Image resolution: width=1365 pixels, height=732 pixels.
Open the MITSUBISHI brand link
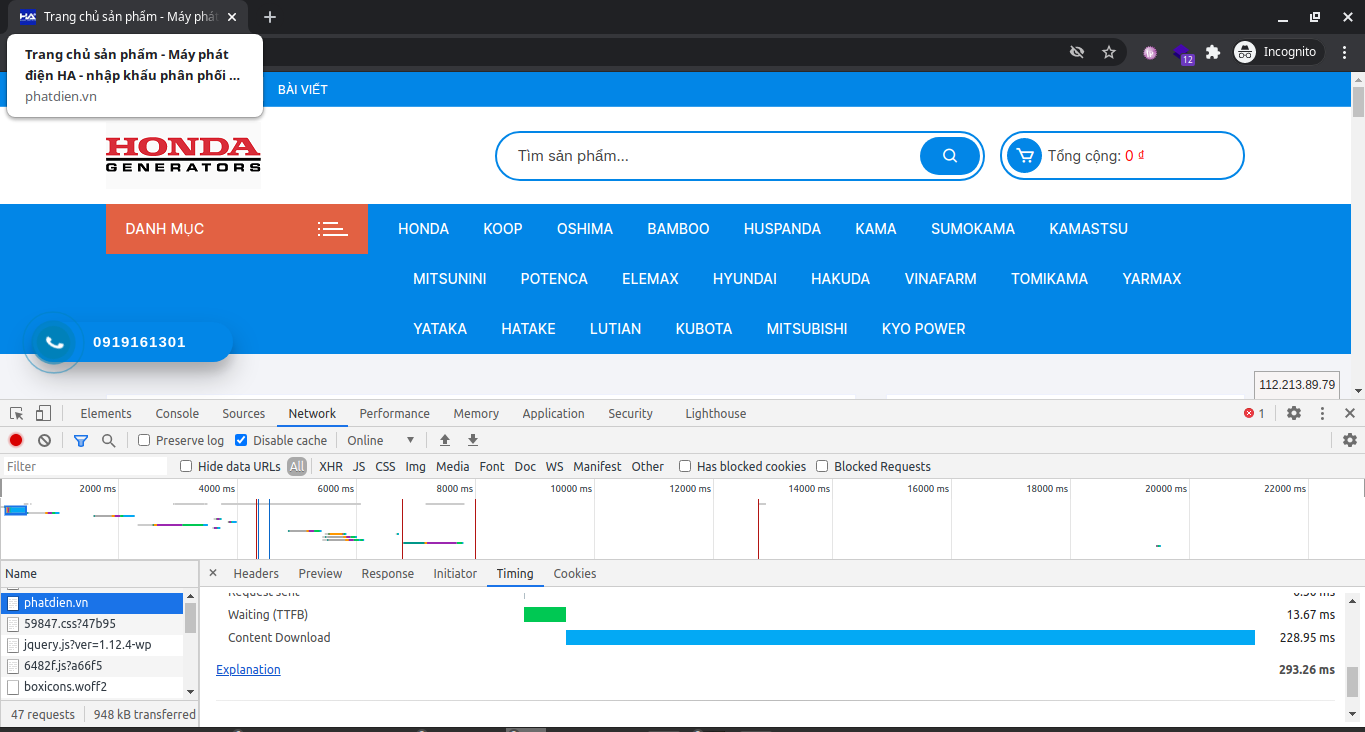click(807, 328)
